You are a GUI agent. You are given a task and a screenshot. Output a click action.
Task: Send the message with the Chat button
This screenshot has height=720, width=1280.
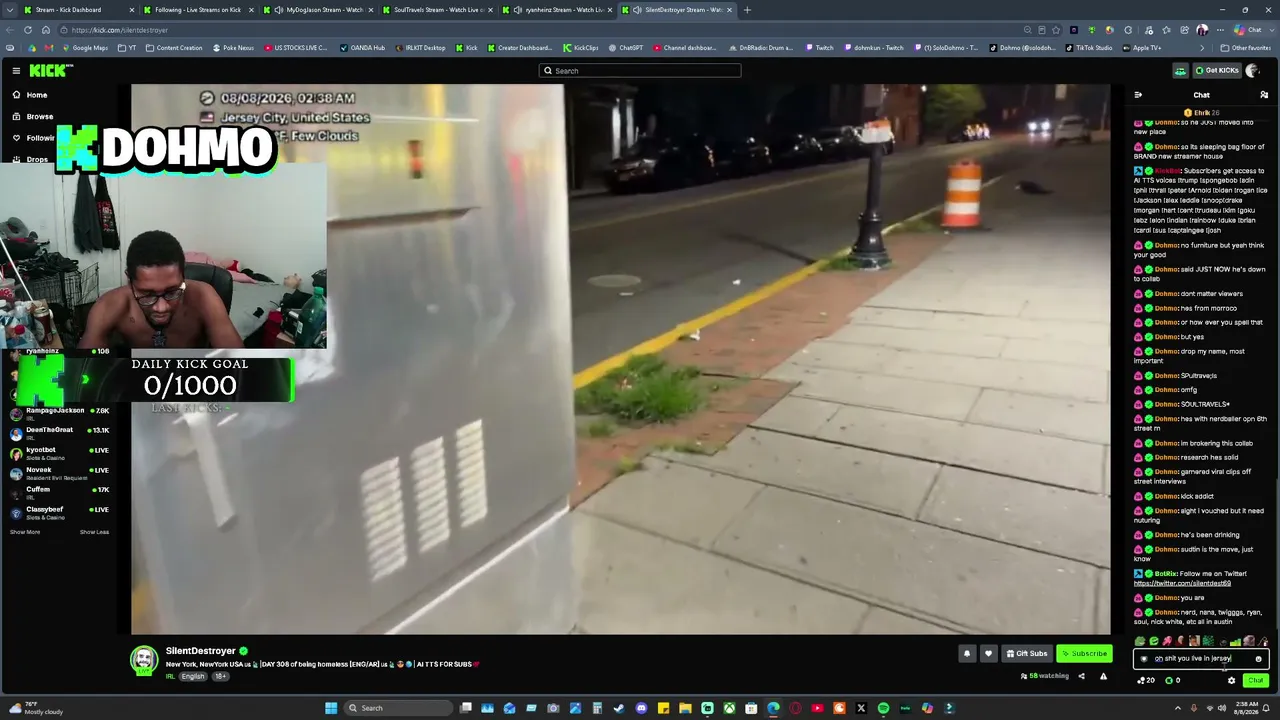click(1256, 680)
